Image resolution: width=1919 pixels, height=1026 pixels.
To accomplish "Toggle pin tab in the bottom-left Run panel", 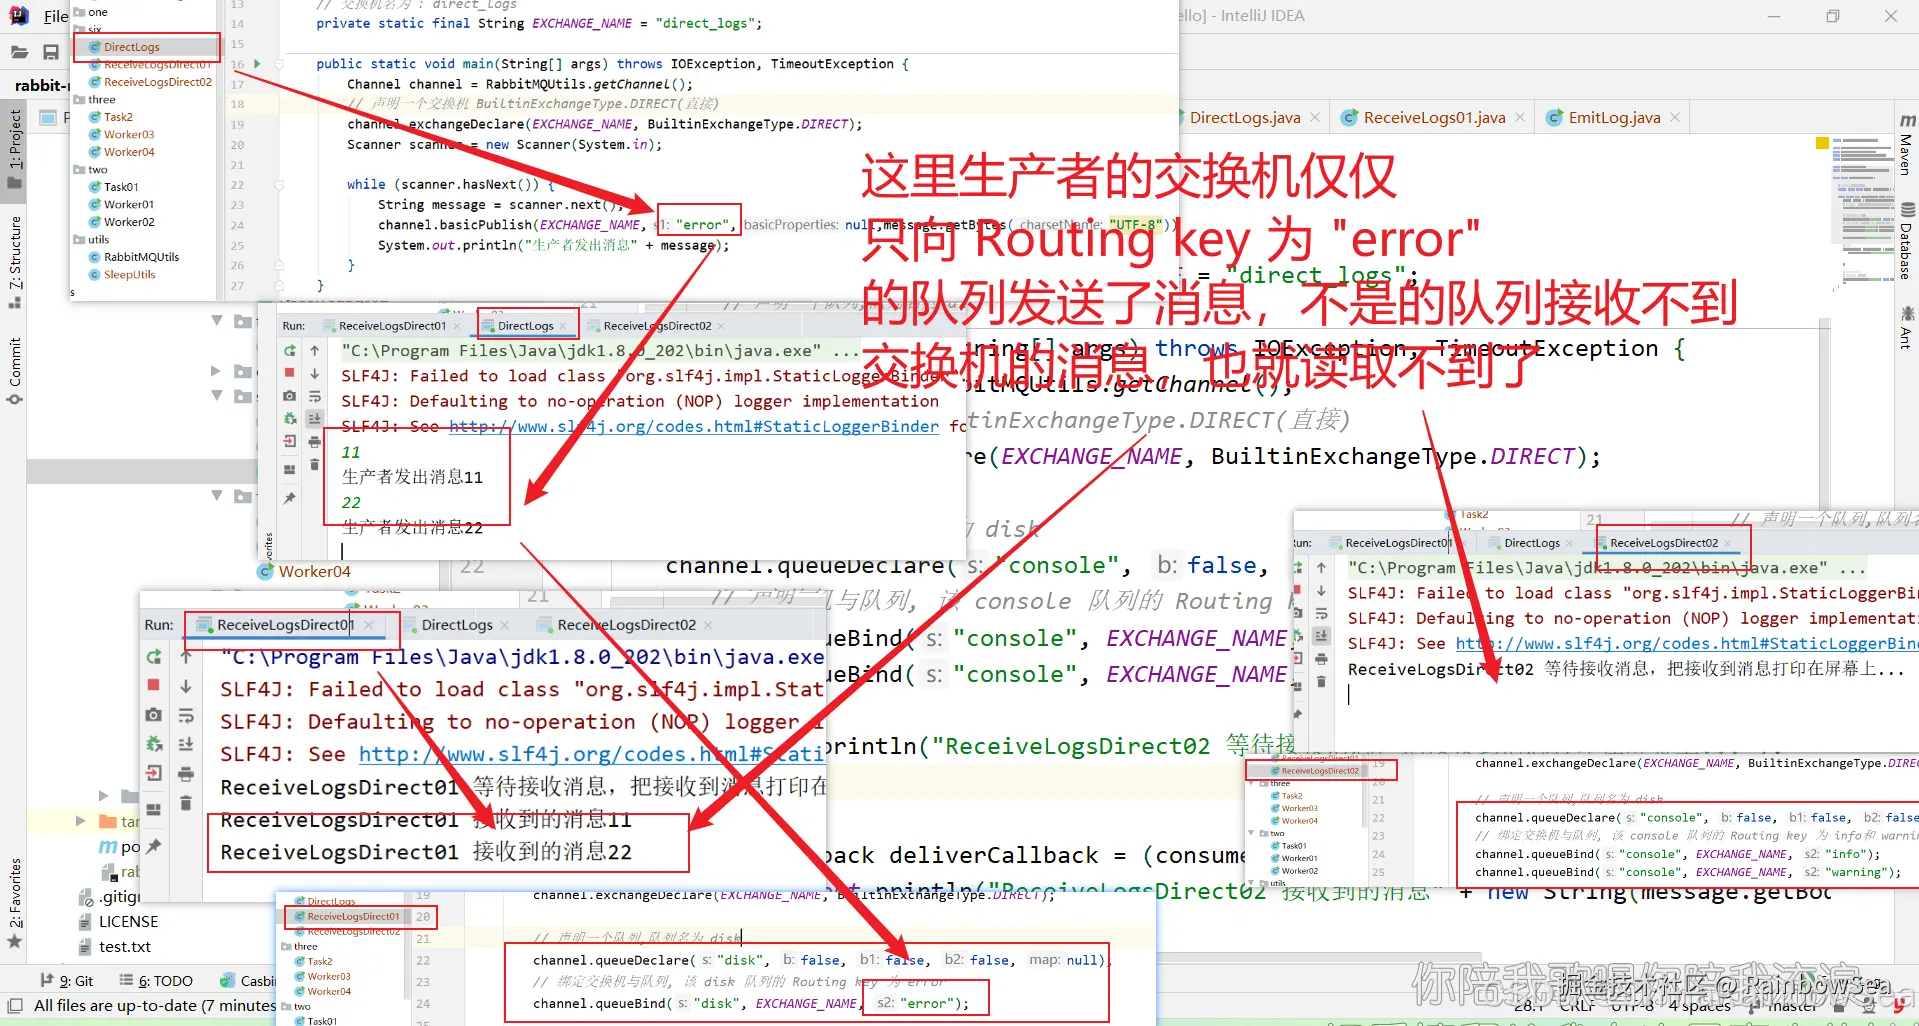I will (154, 846).
